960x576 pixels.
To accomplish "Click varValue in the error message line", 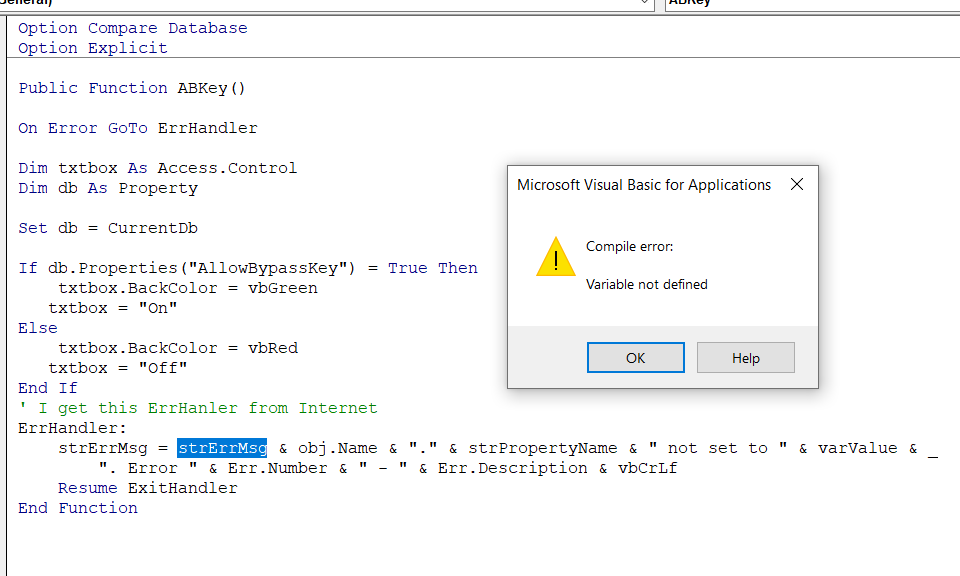I will click(x=857, y=448).
